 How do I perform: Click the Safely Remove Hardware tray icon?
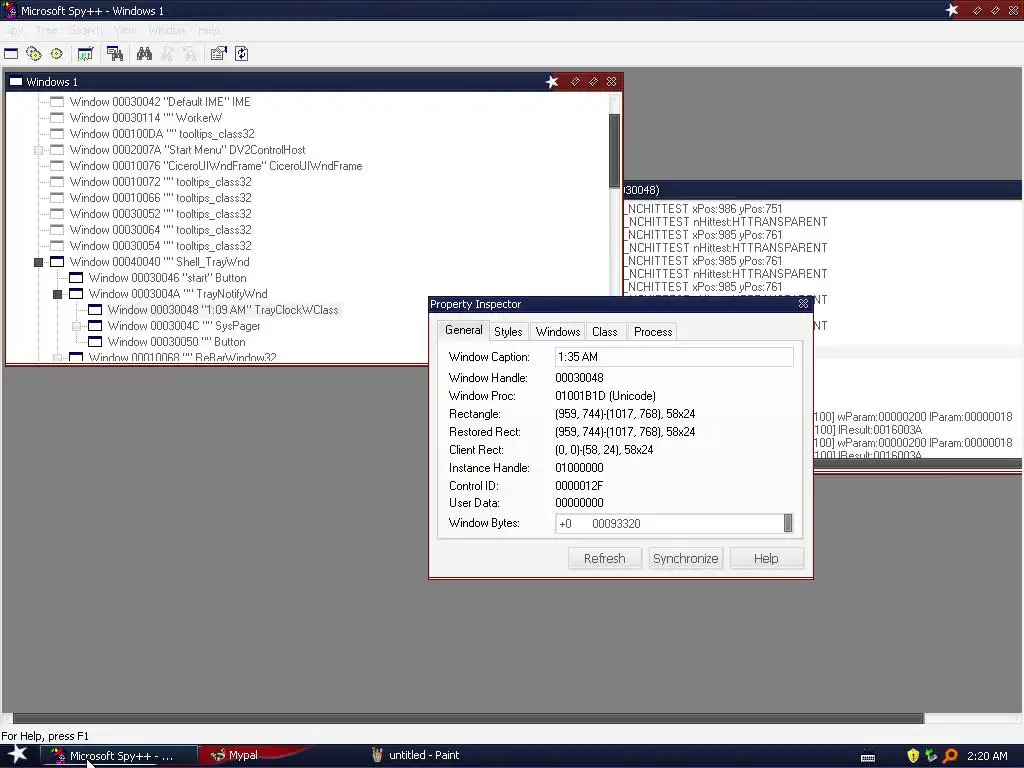point(931,756)
